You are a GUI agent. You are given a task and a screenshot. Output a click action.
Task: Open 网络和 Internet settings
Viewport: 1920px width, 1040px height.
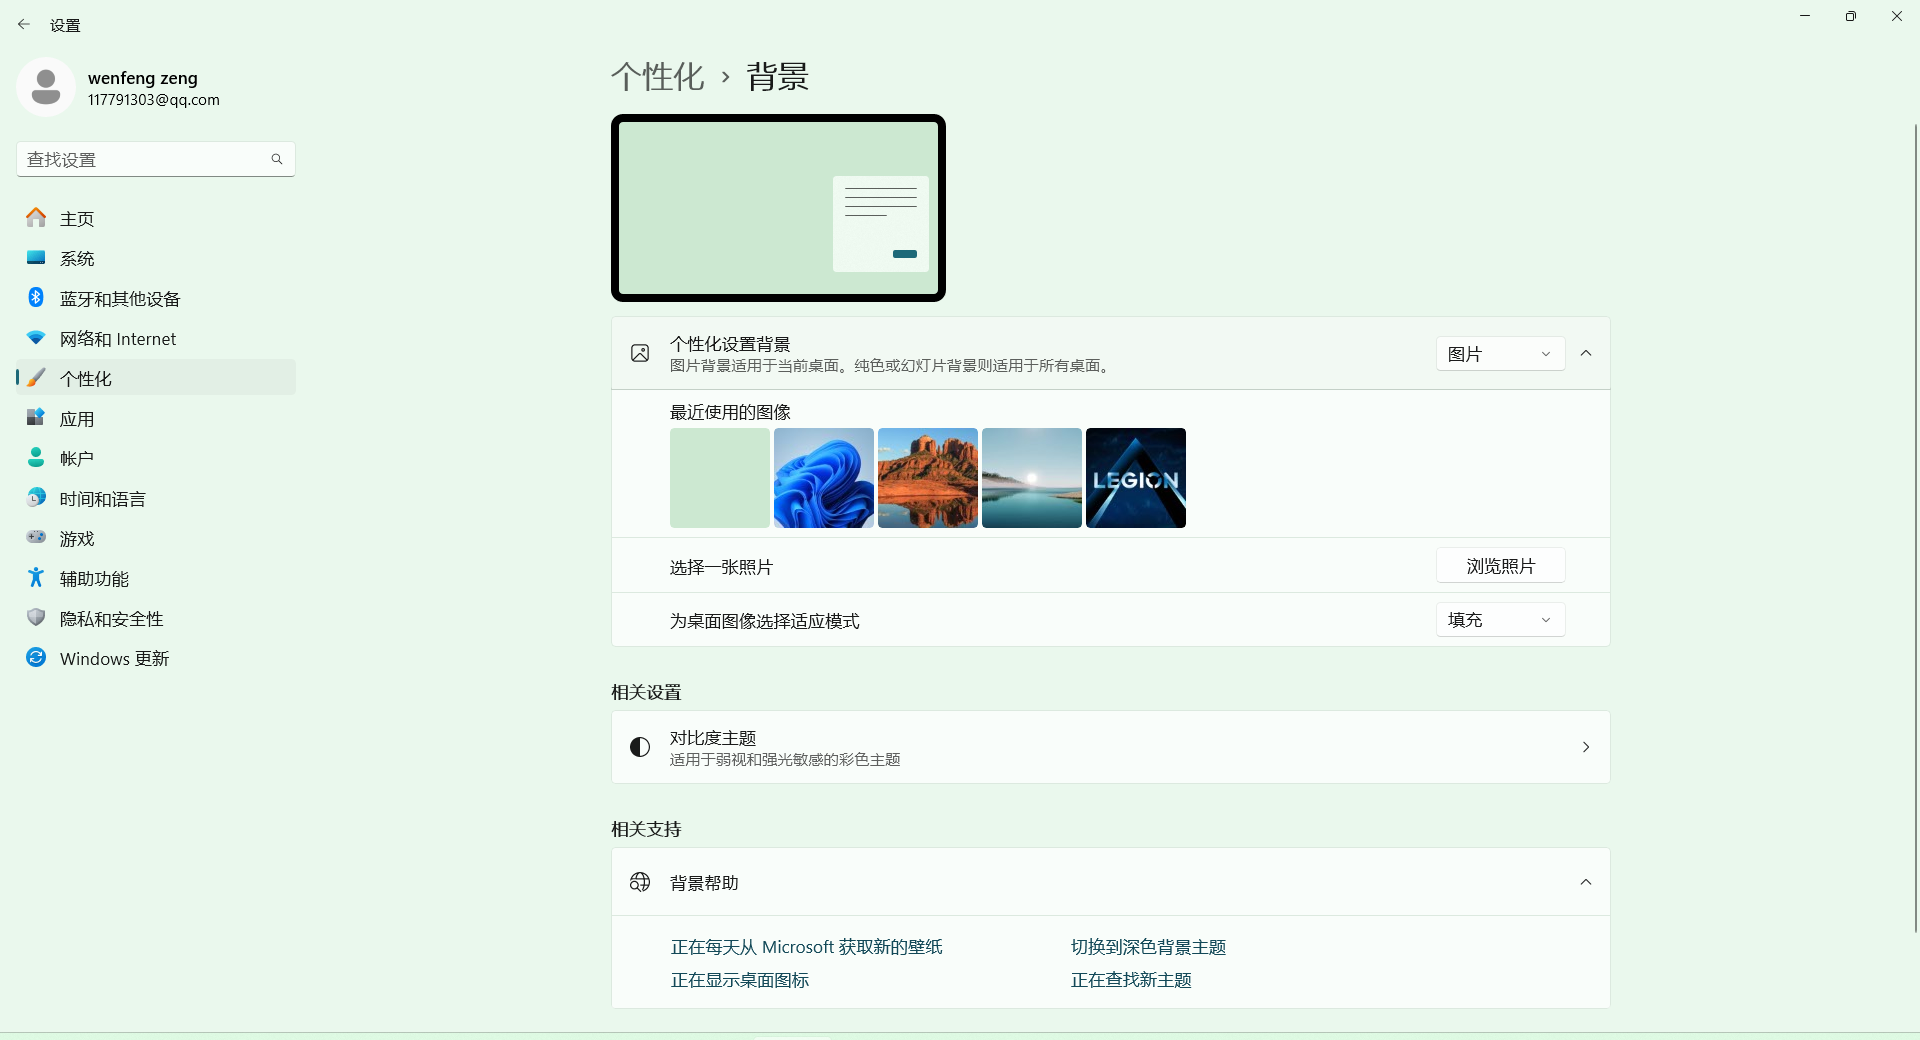point(156,338)
